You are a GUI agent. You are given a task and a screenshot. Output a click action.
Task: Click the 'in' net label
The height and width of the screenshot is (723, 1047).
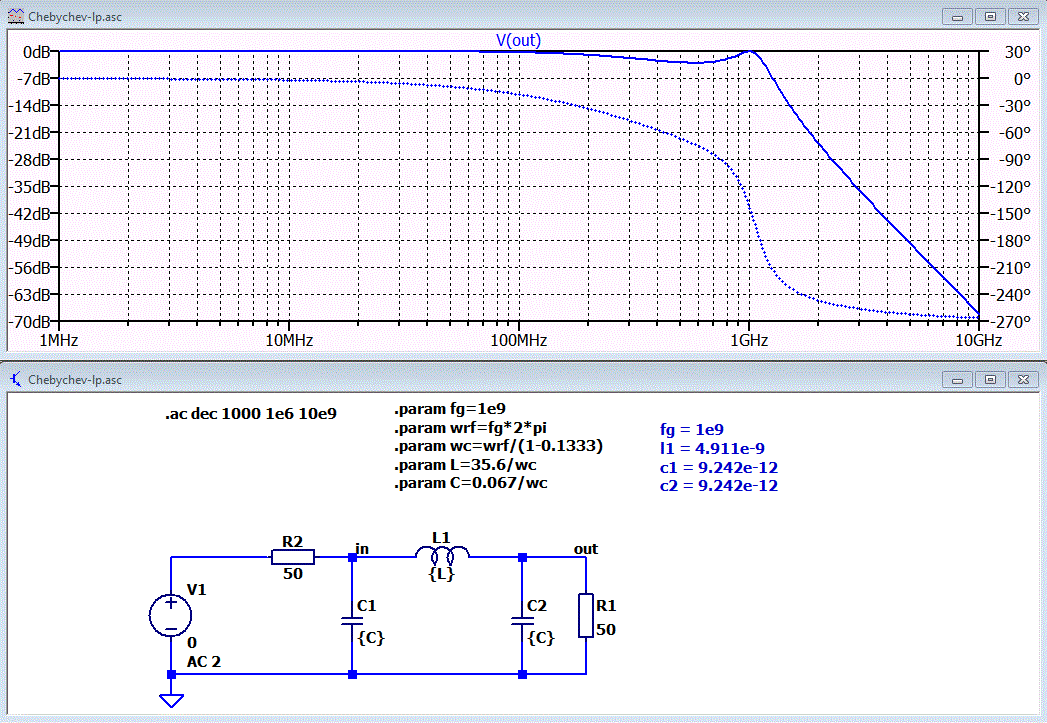click(x=362, y=549)
